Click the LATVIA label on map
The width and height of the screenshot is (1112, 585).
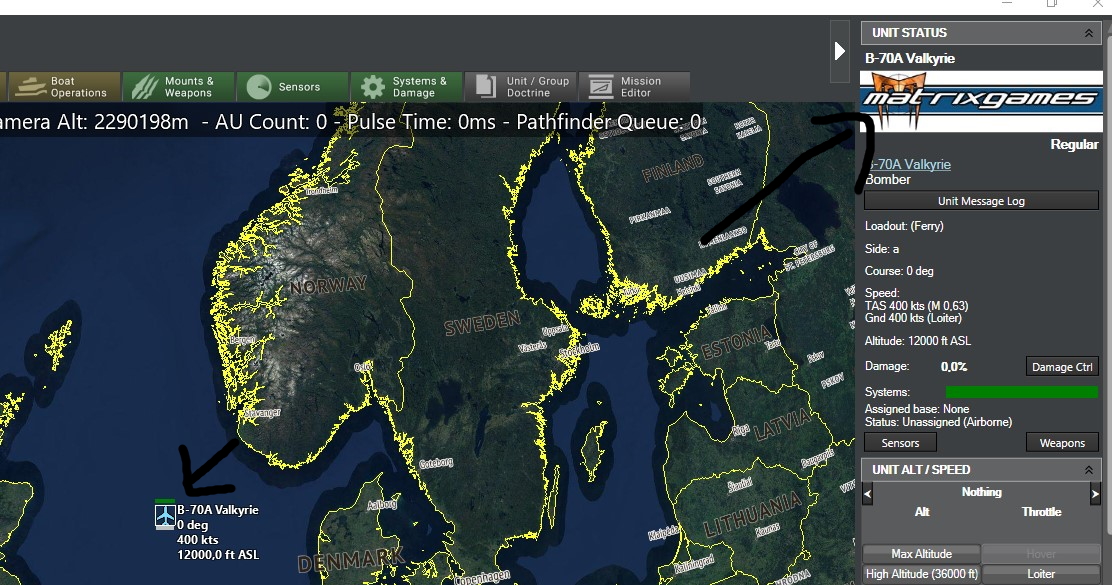tap(781, 423)
